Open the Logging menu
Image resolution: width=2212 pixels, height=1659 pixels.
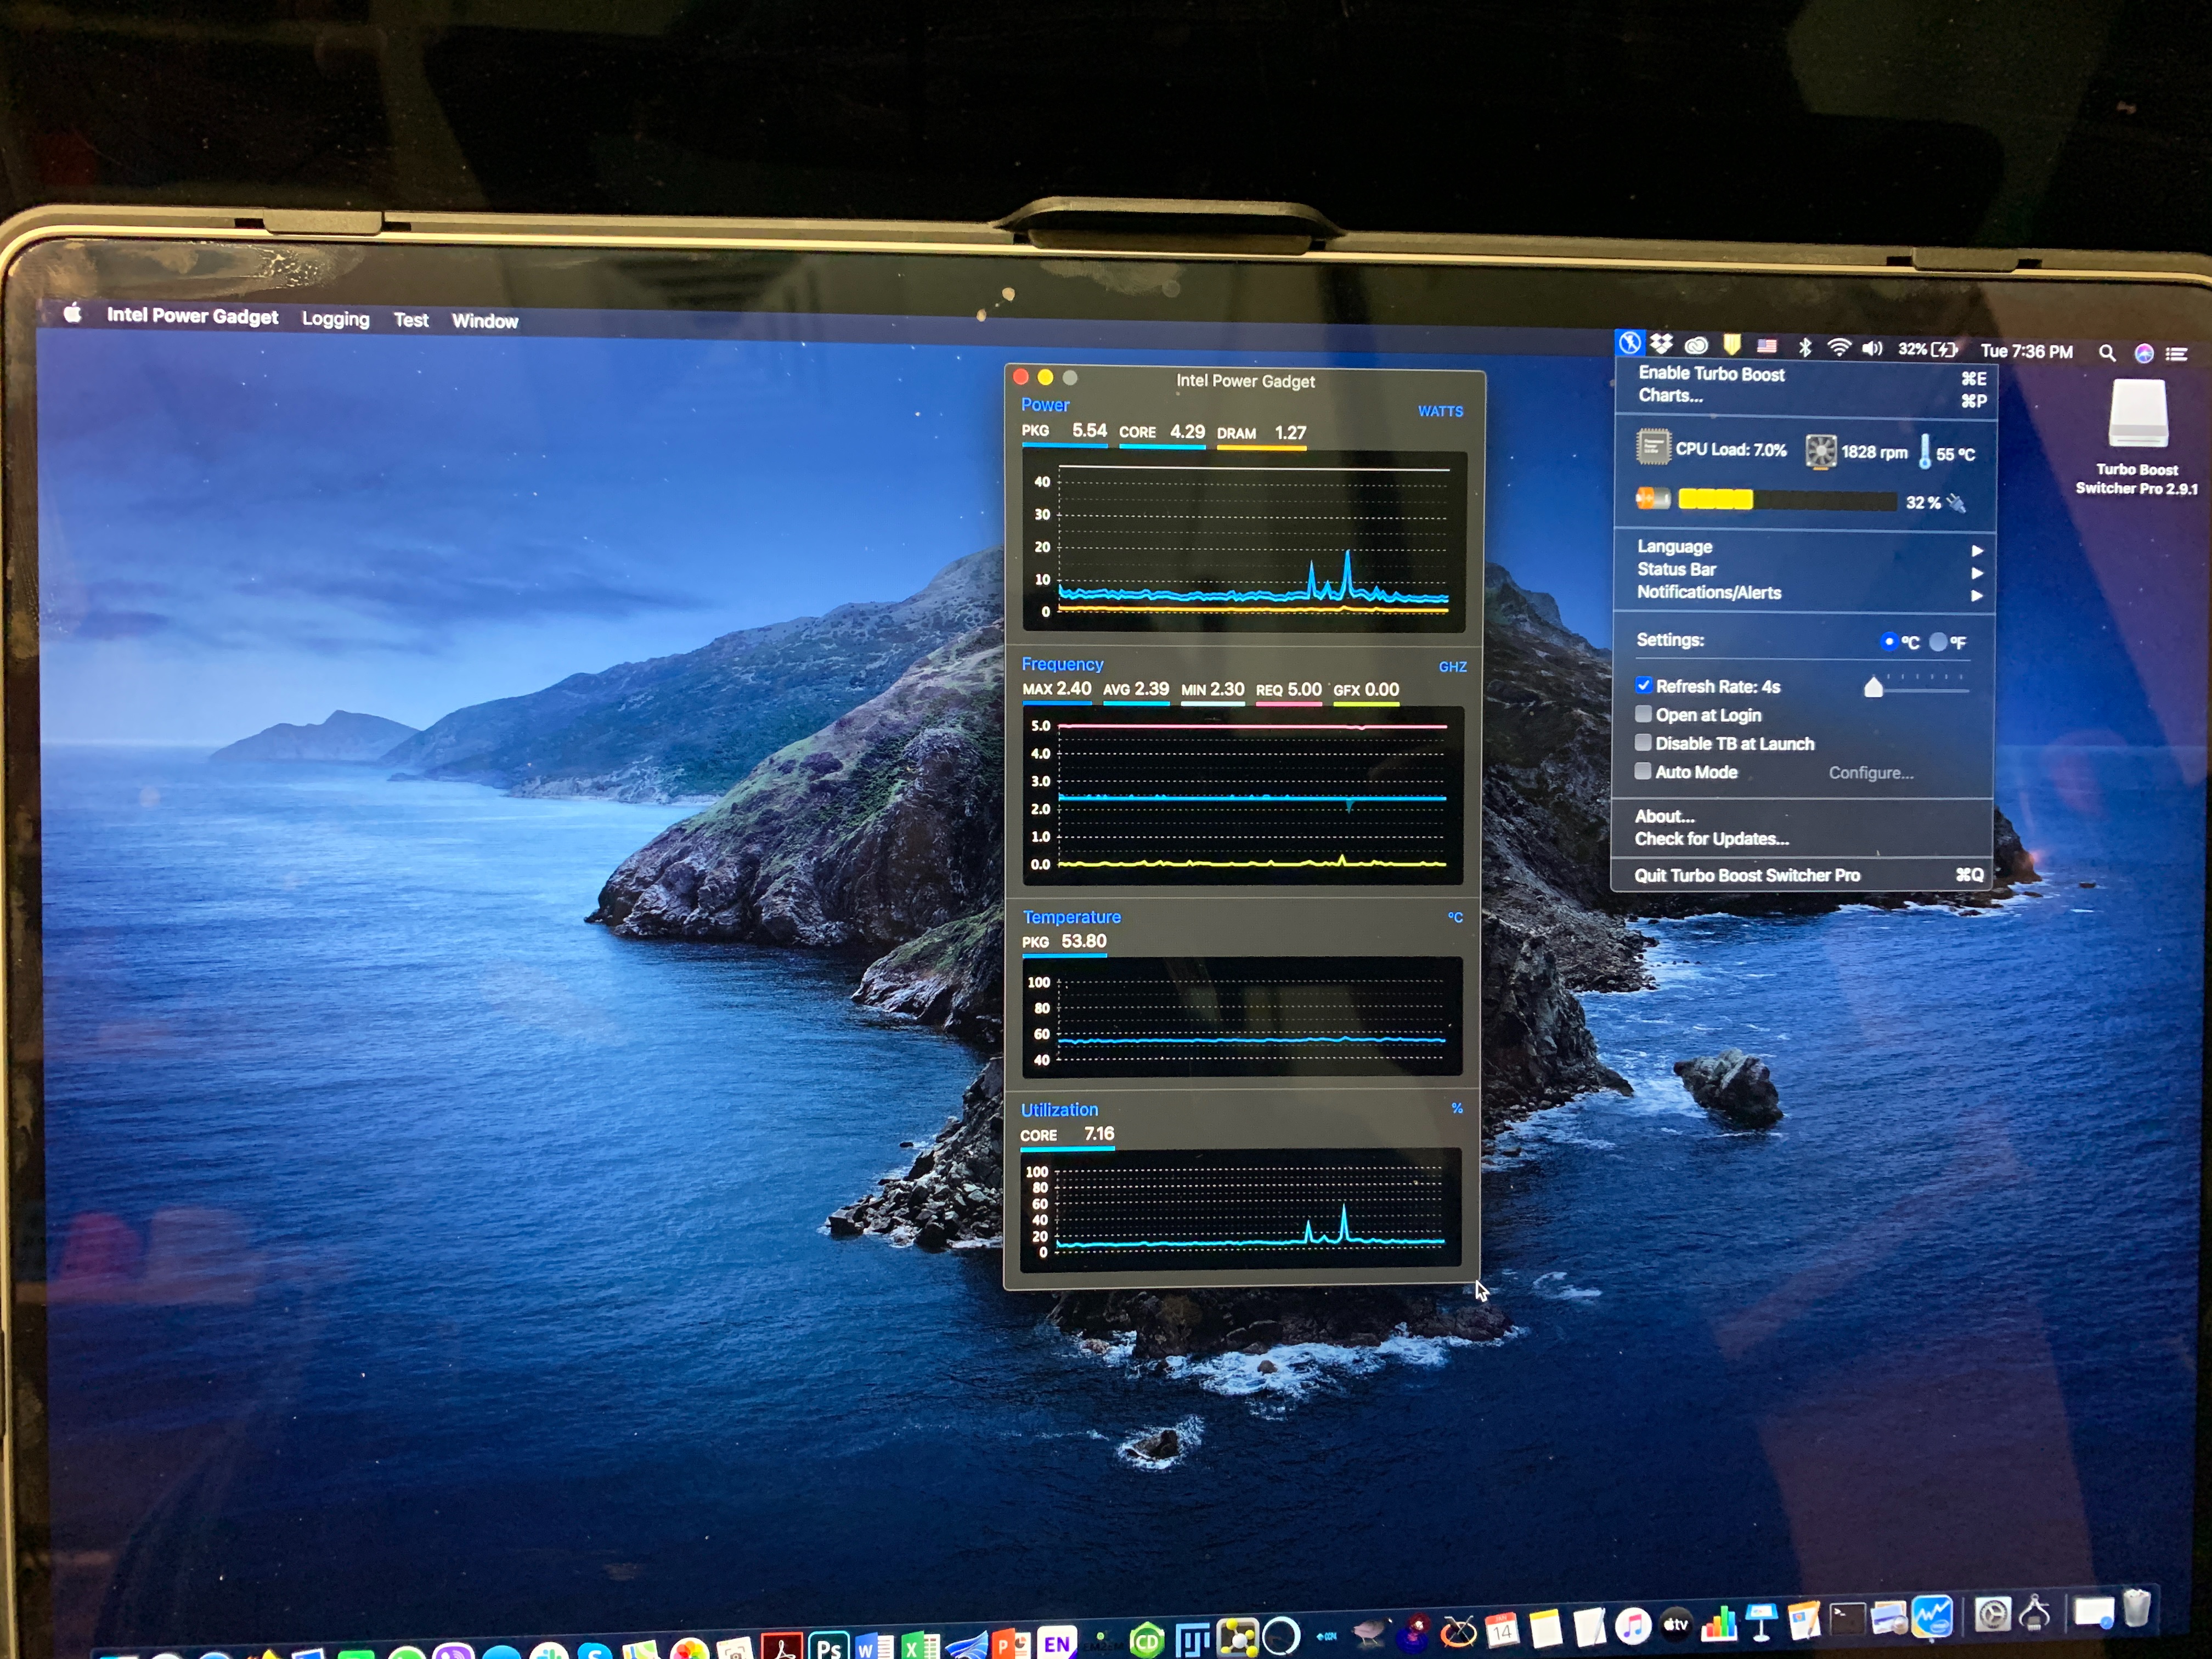click(335, 319)
